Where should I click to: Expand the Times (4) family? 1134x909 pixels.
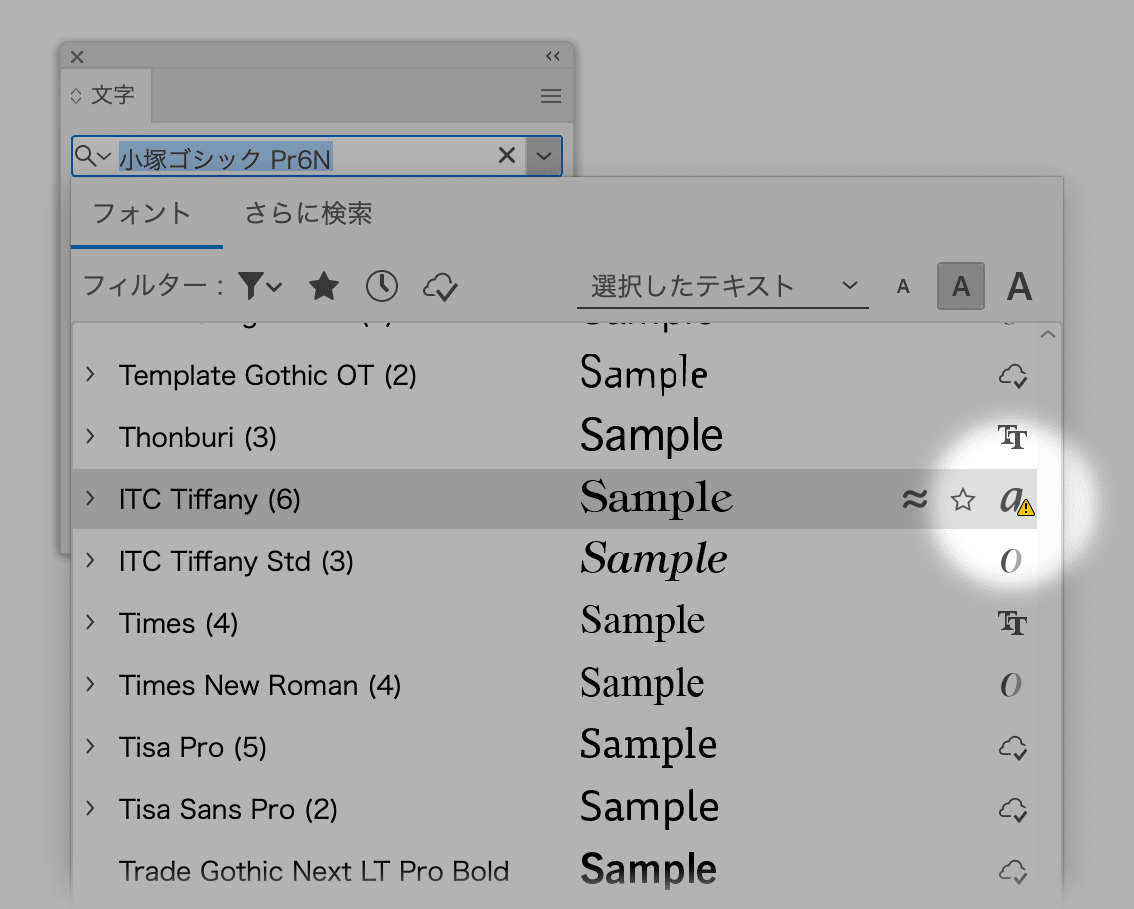tap(90, 623)
